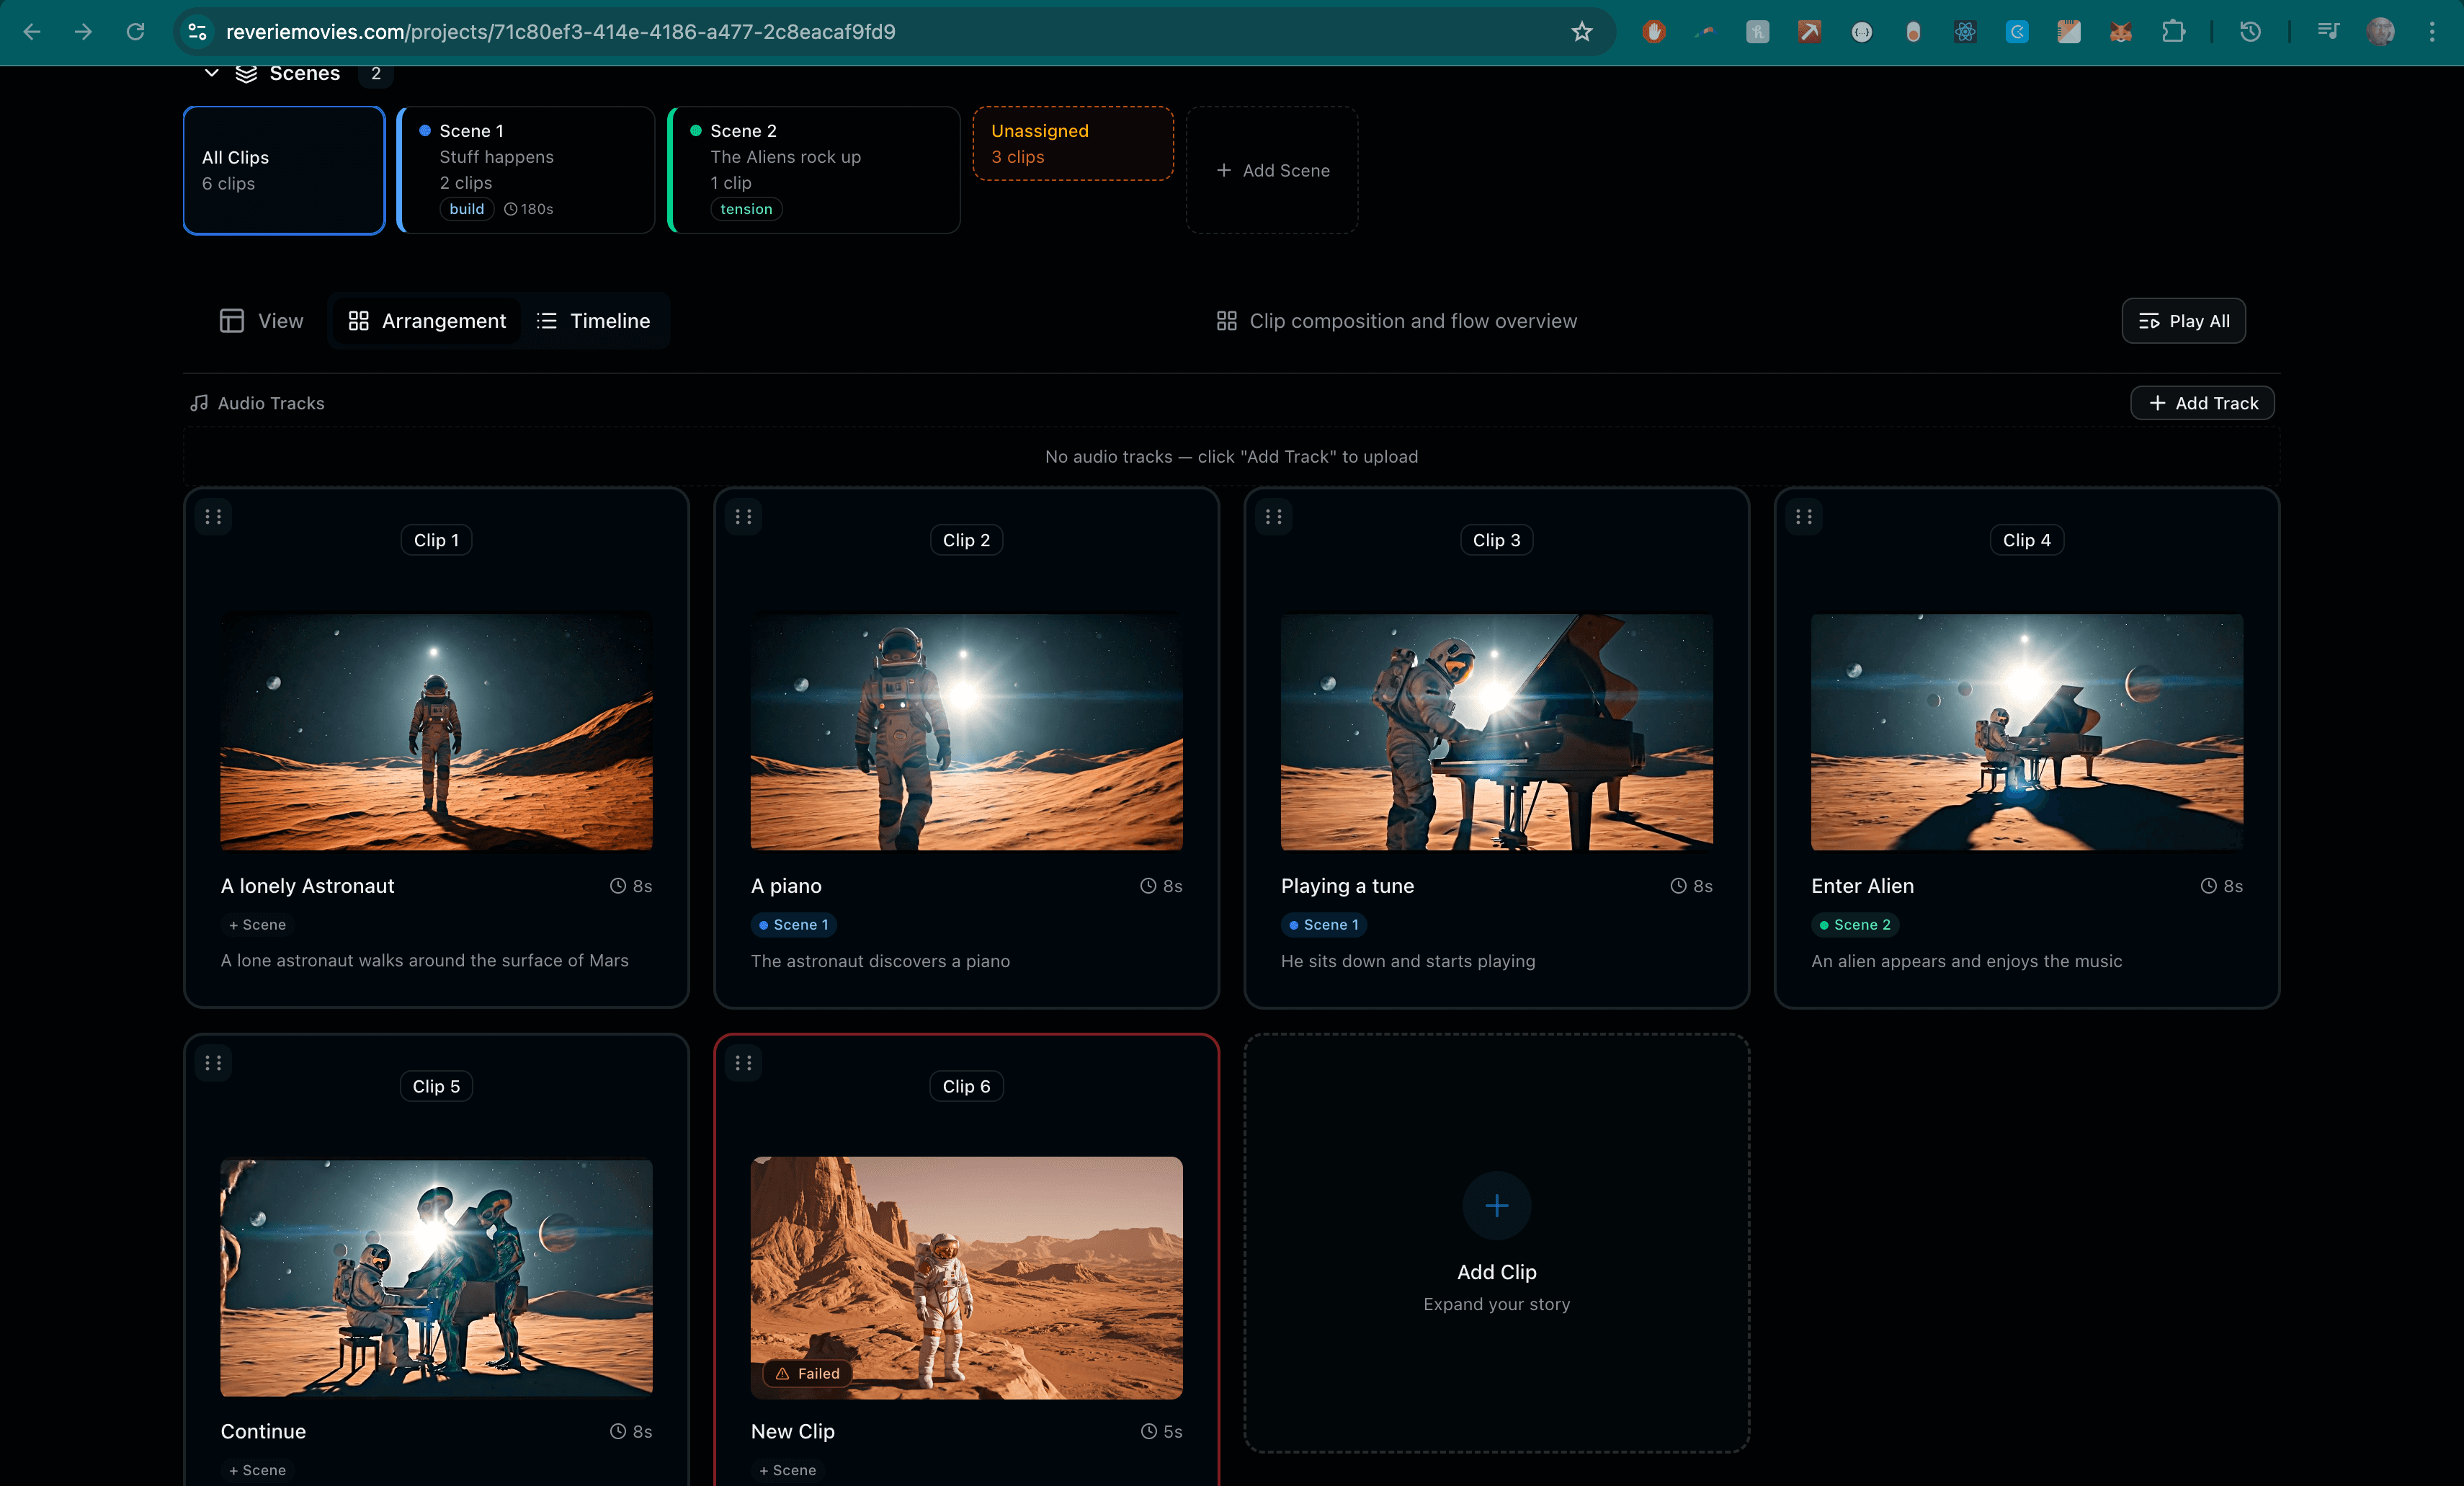Filter clips by Scene 1 card
This screenshot has height=1486, width=2464.
coord(526,170)
